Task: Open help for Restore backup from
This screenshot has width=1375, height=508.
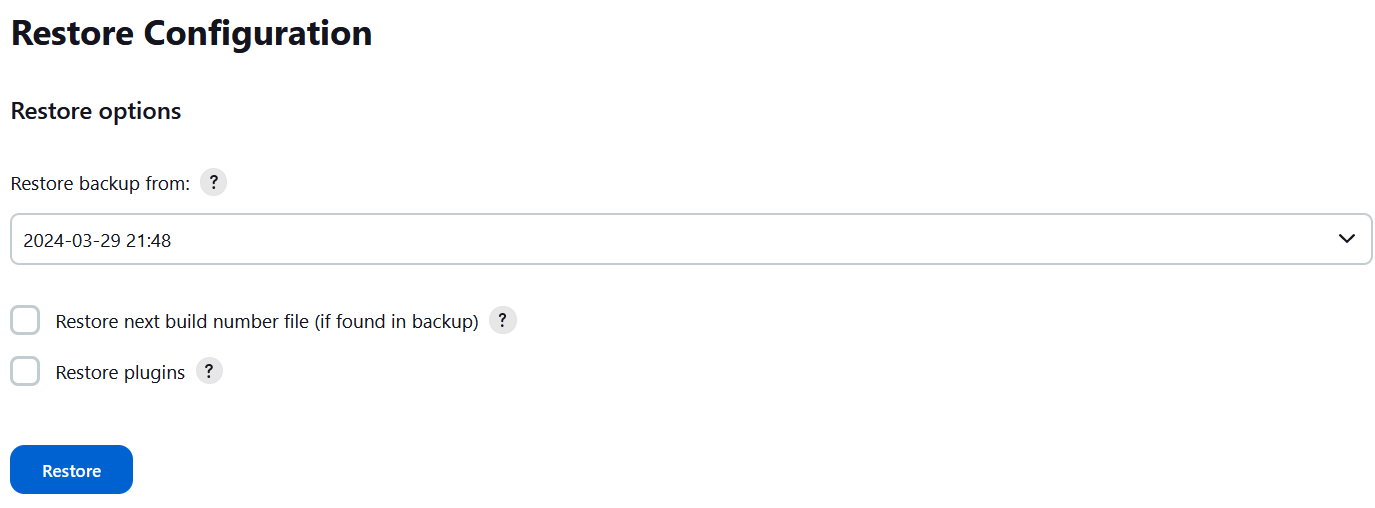Action: pyautogui.click(x=213, y=183)
